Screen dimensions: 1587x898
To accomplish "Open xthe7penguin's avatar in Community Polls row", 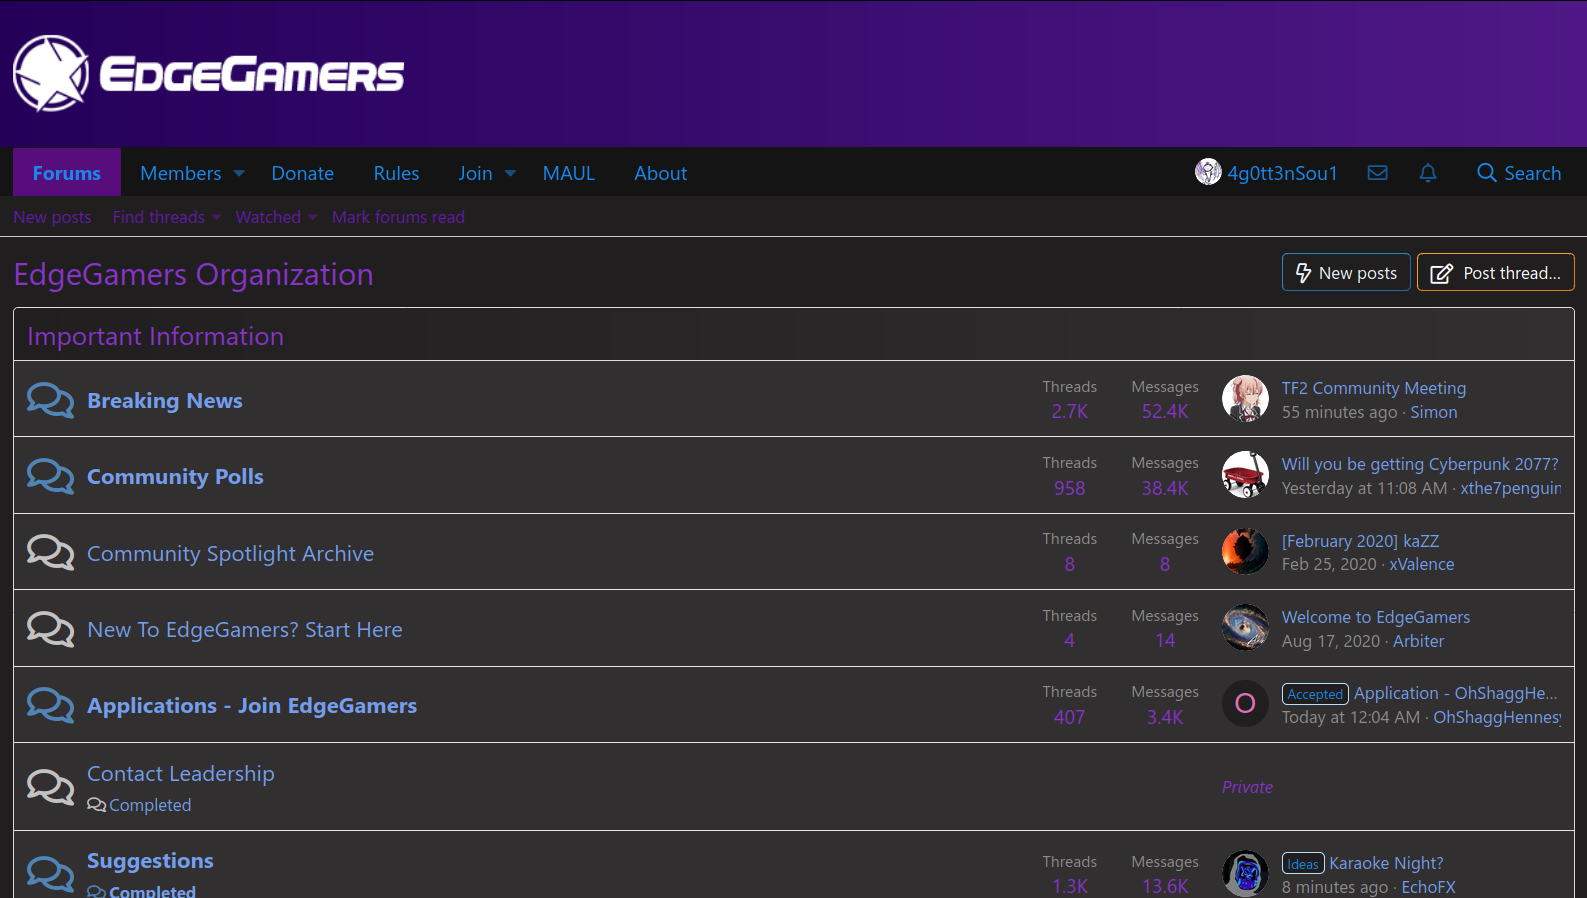I will click(1245, 475).
